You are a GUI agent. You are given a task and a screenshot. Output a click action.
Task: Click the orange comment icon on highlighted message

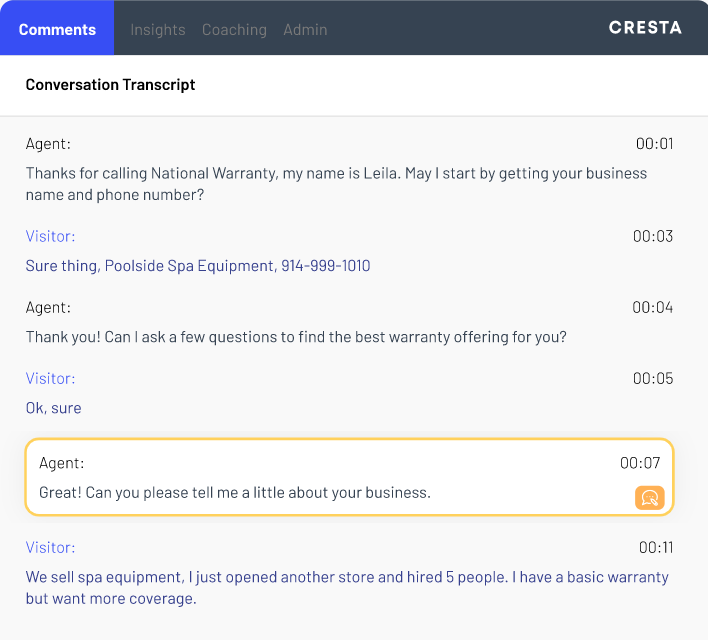649,497
